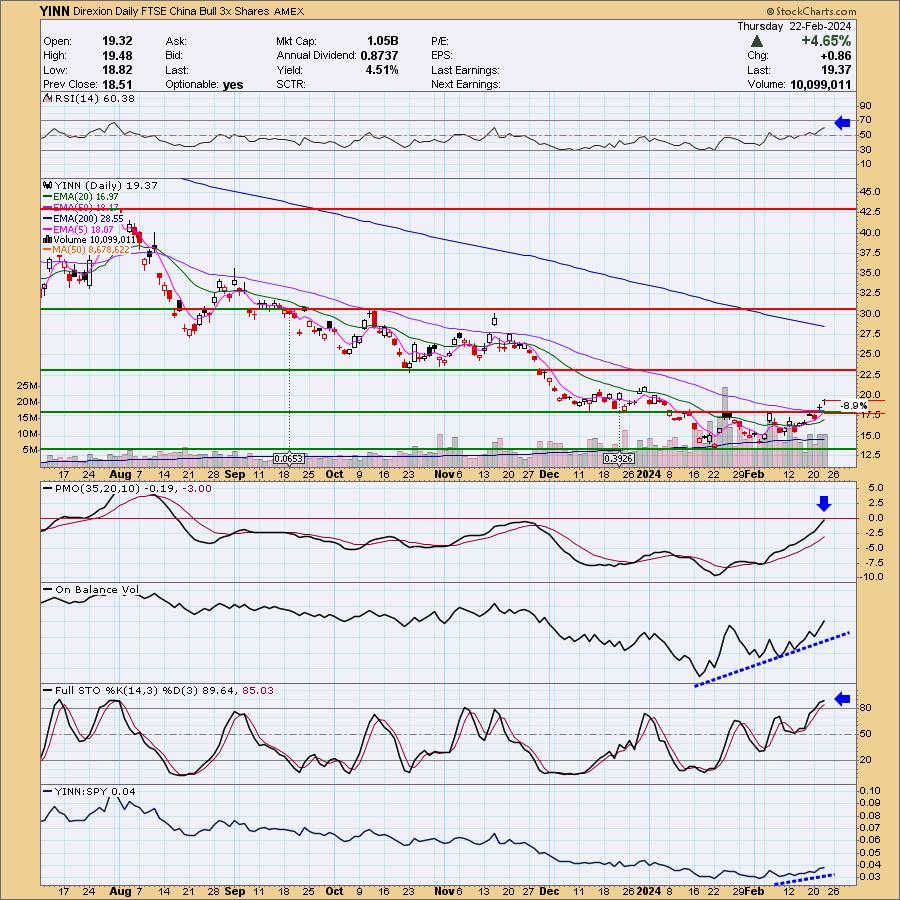Click the candlestick icon beside YINN (Daily)
Viewport: 900px width, 900px height.
48,185
